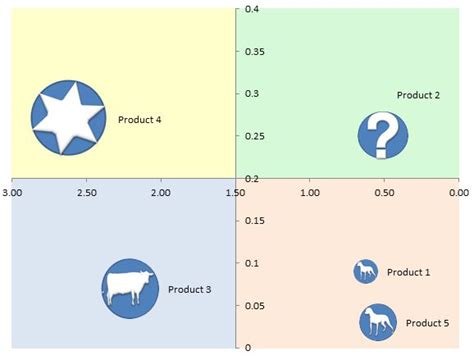Click the Product 2 data label

418,95
